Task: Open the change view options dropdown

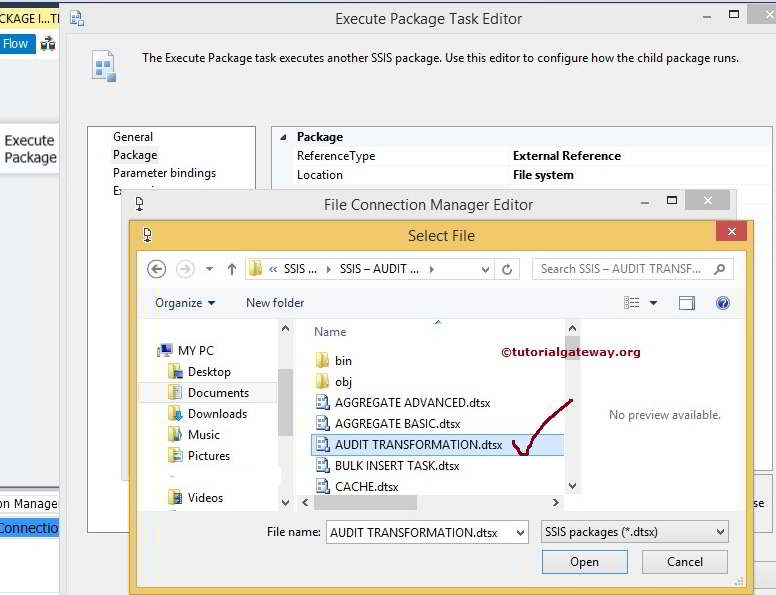Action: tap(654, 303)
